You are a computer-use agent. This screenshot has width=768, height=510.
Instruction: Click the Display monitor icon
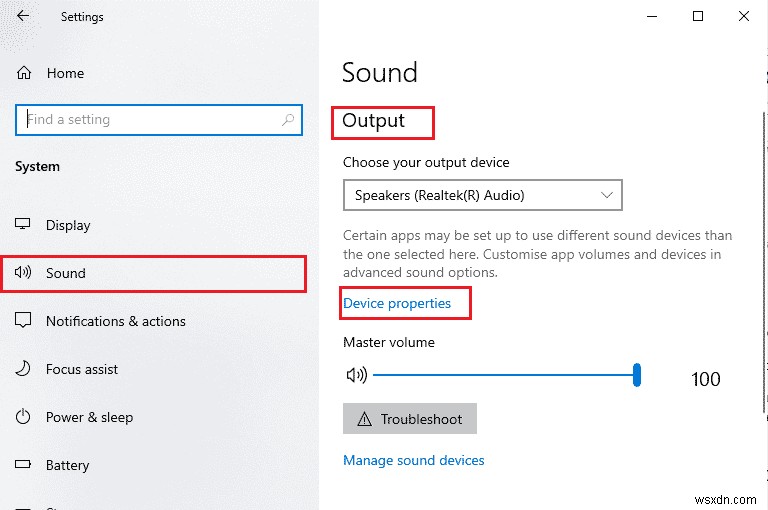point(24,225)
